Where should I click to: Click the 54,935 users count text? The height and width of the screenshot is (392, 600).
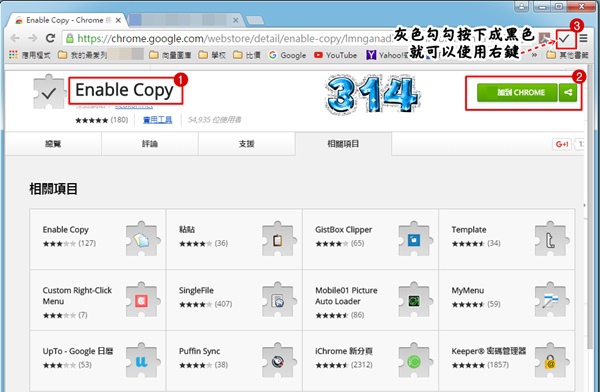(x=214, y=120)
